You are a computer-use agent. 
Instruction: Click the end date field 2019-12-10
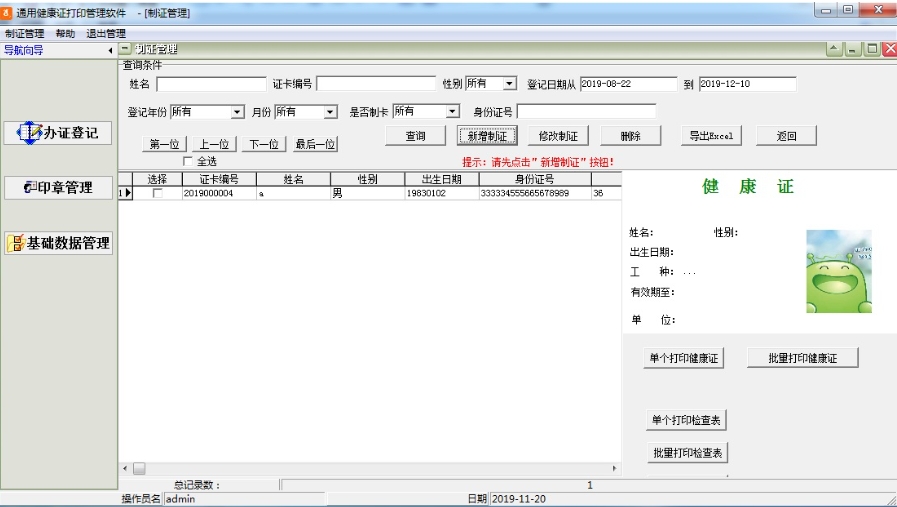pos(747,84)
